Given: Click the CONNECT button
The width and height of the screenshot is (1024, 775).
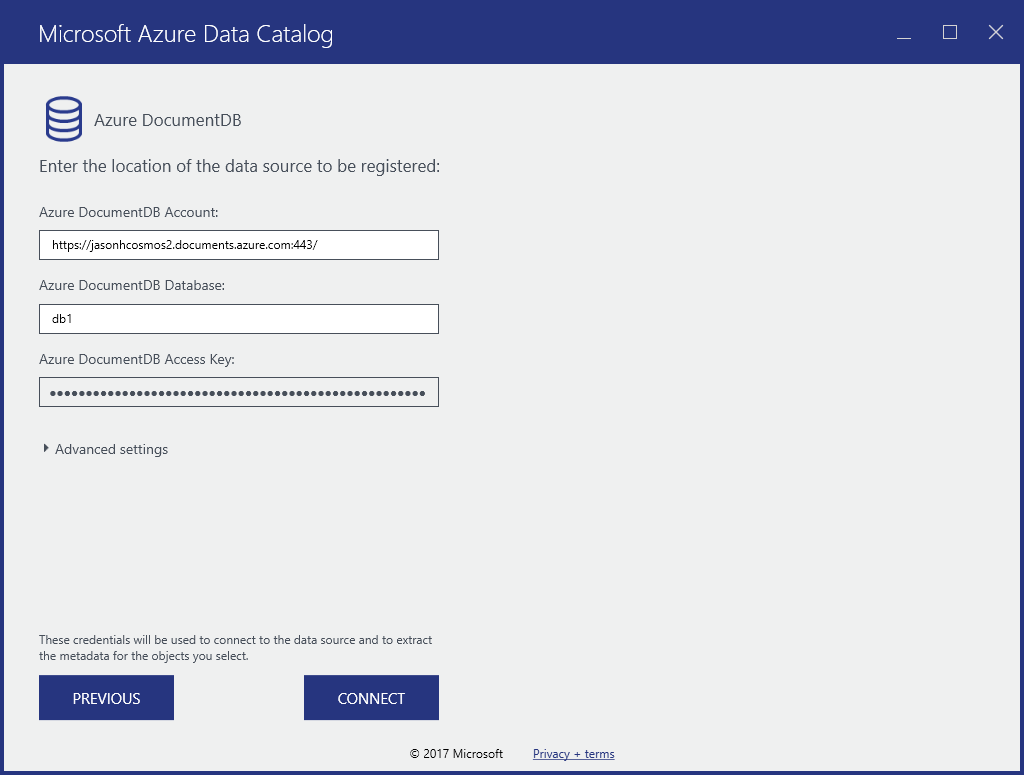Looking at the screenshot, I should (x=371, y=697).
